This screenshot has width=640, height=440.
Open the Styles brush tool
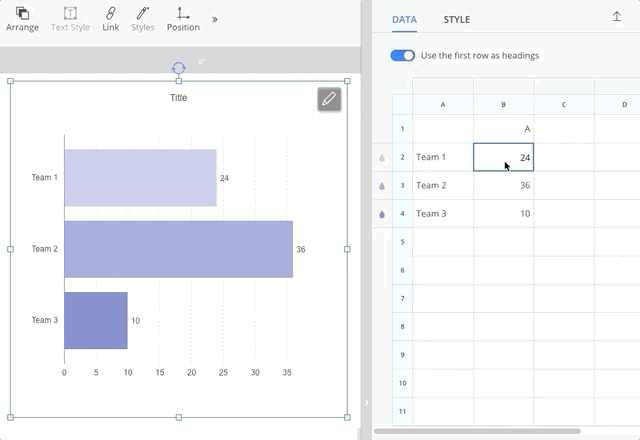pos(143,18)
